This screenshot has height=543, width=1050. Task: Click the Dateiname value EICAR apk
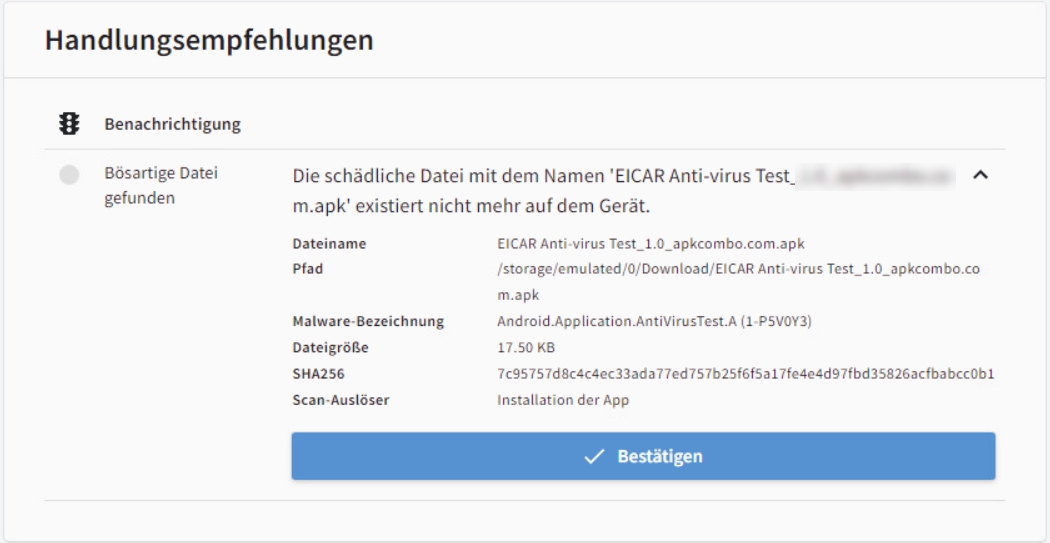(x=652, y=244)
